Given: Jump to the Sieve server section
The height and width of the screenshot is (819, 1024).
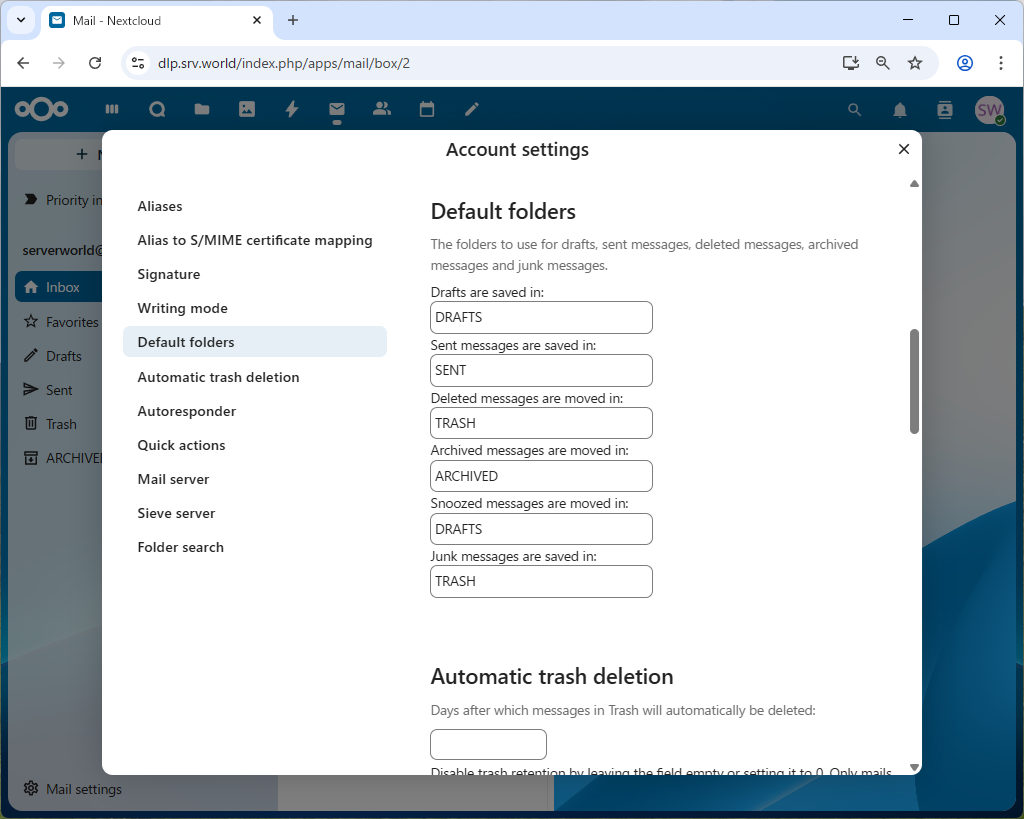Looking at the screenshot, I should (176, 513).
